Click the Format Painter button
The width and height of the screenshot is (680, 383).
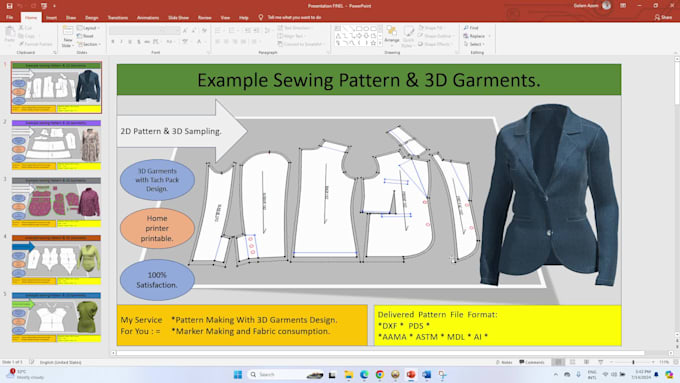pyautogui.click(x=36, y=44)
